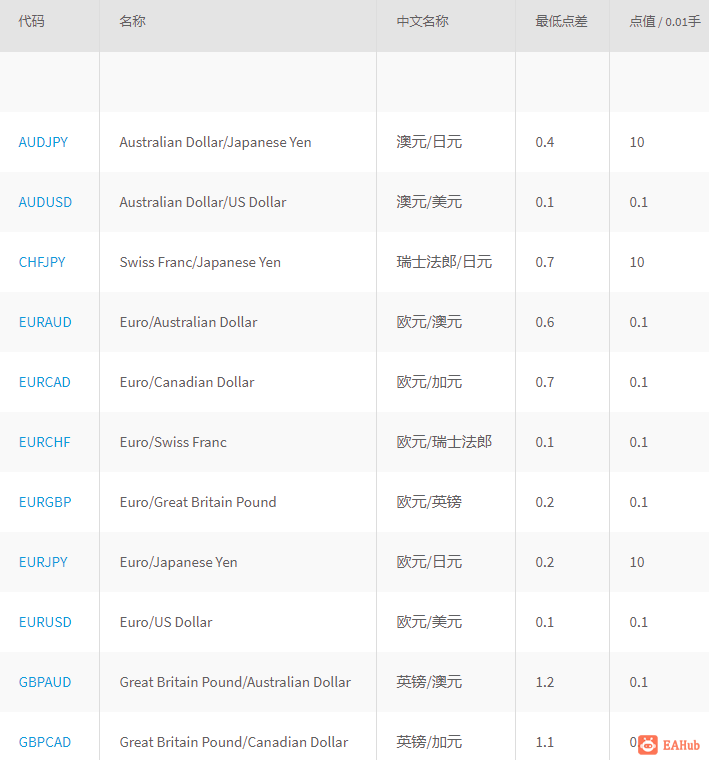The height and width of the screenshot is (760, 709).
Task: Click the 0.4 spread in AUDJPY row
Action: point(545,142)
